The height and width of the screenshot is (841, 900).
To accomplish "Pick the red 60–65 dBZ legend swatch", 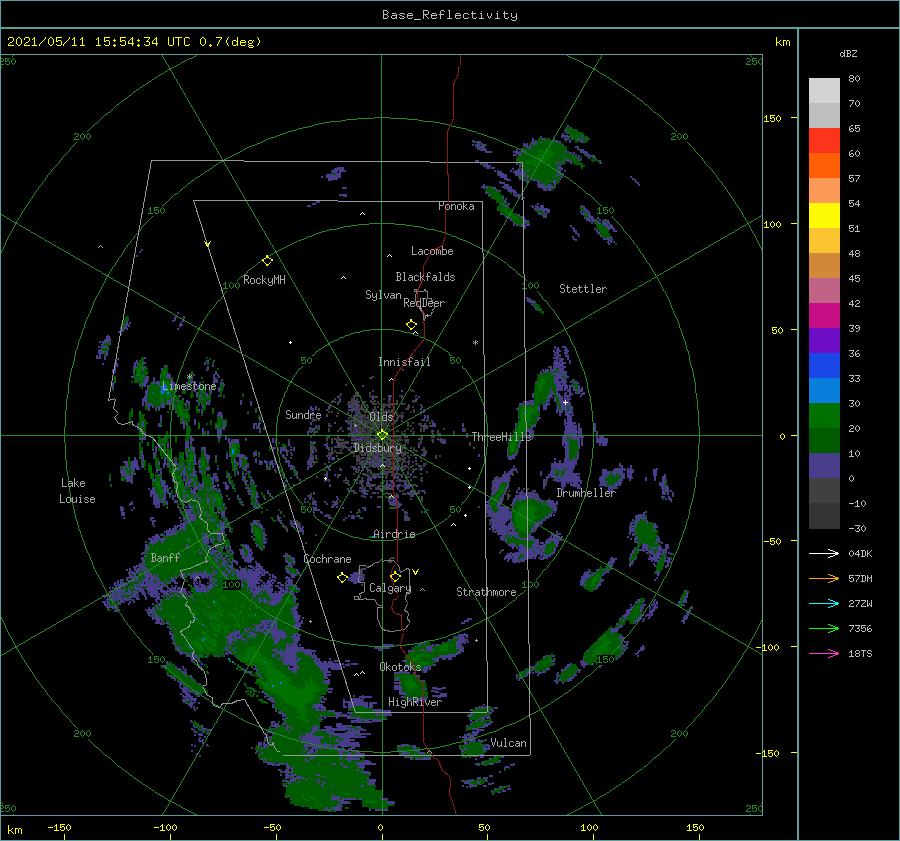I will point(824,140).
